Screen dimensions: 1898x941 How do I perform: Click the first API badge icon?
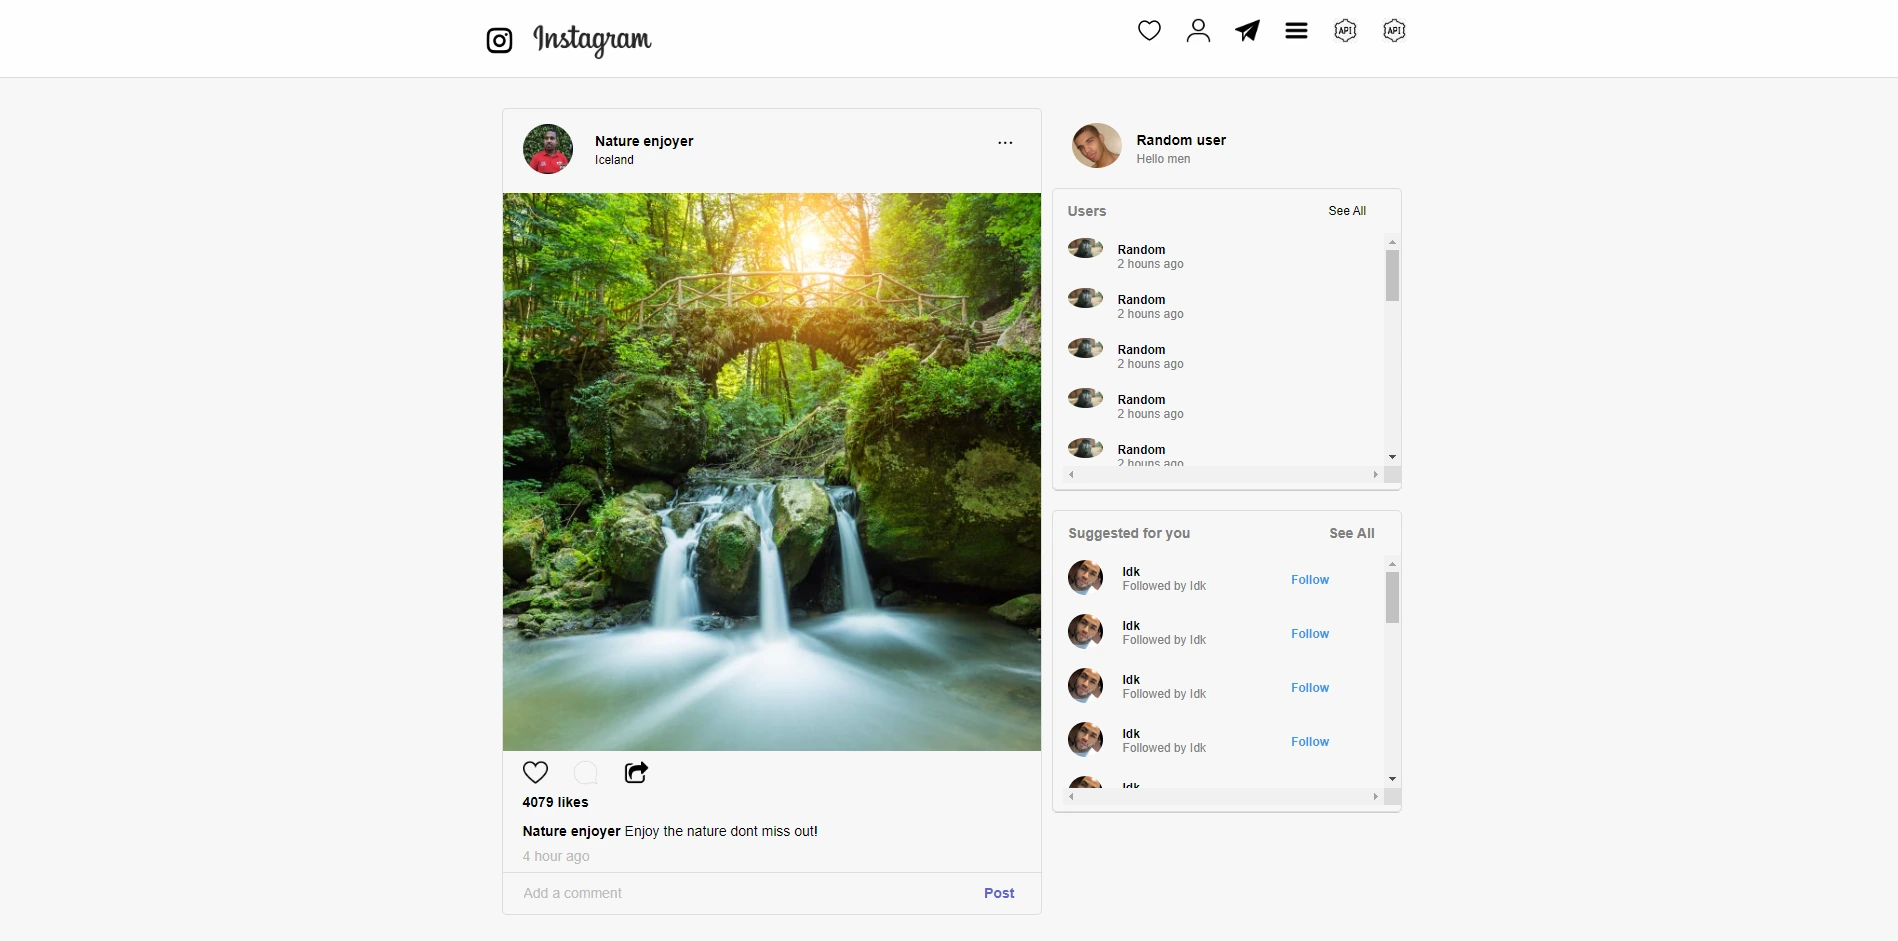[x=1345, y=31]
